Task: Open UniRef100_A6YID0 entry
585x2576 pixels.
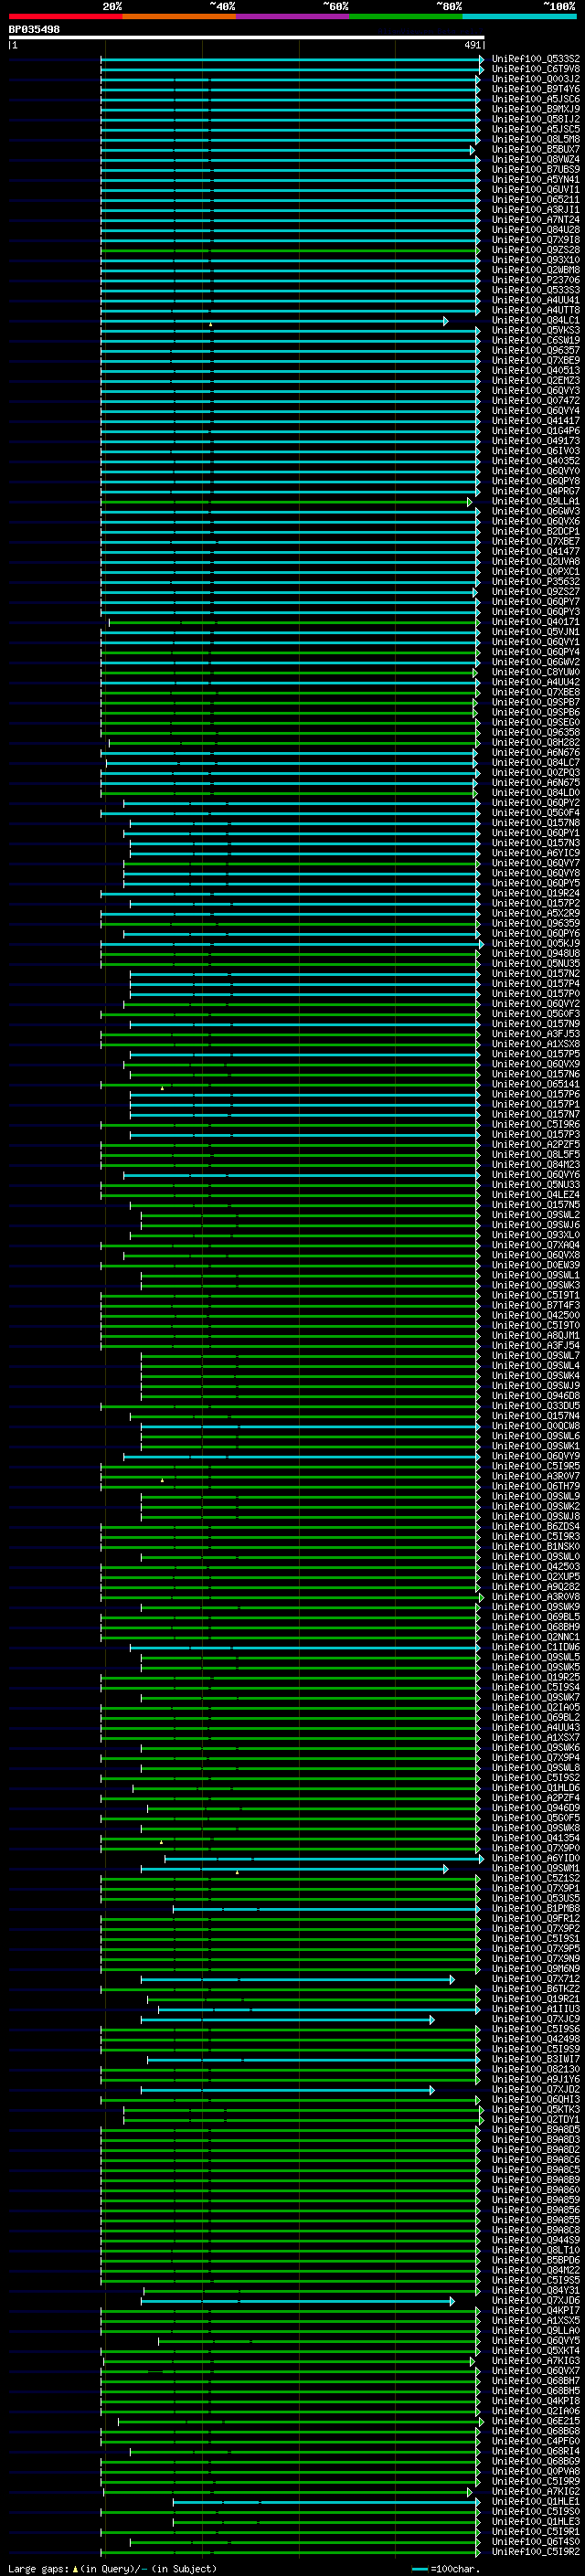Action: tap(536, 1858)
